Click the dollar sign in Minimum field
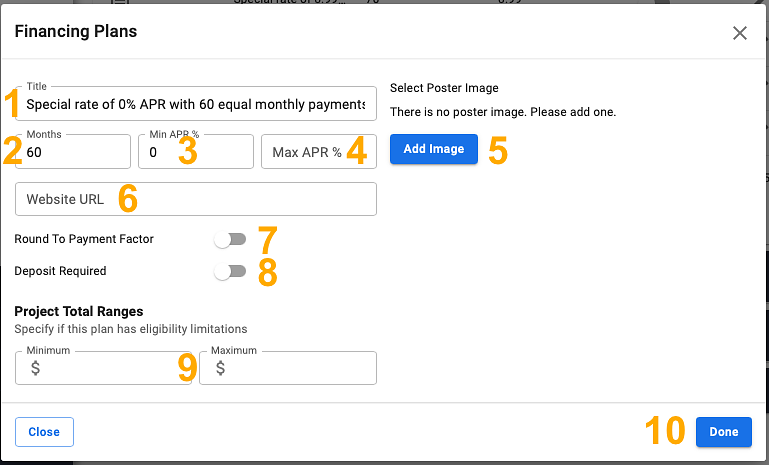This screenshot has height=465, width=769. (35, 368)
